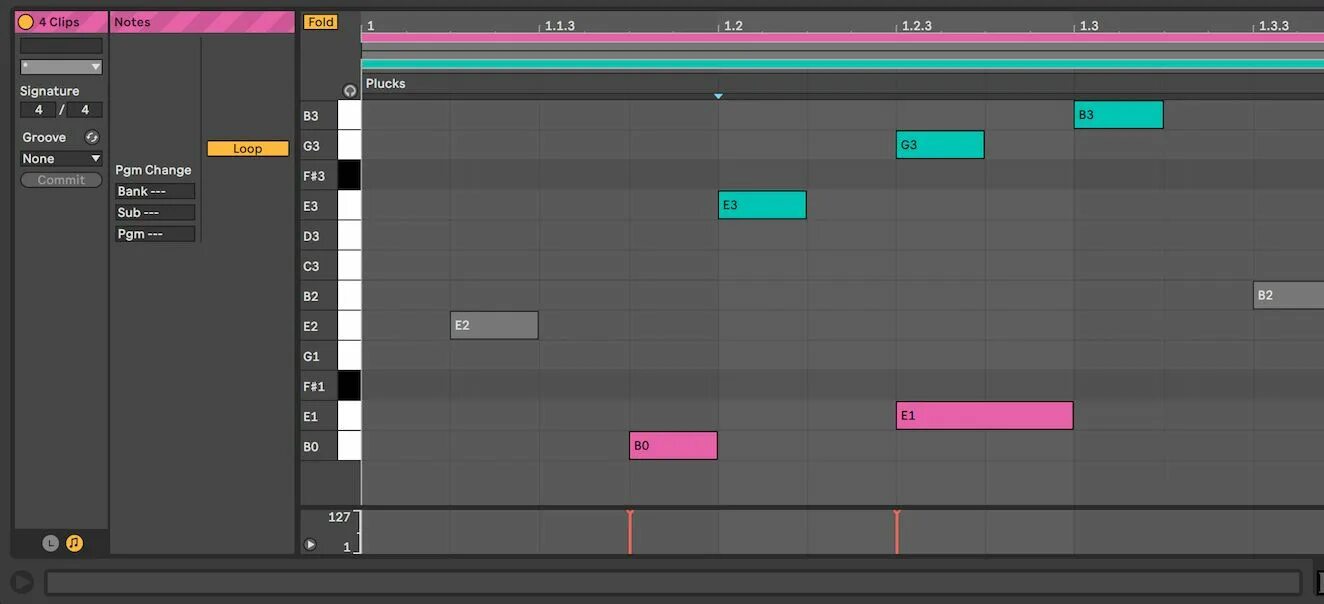The width and height of the screenshot is (1324, 604).
Task: Click the bottom status bar field
Action: pos(673,582)
